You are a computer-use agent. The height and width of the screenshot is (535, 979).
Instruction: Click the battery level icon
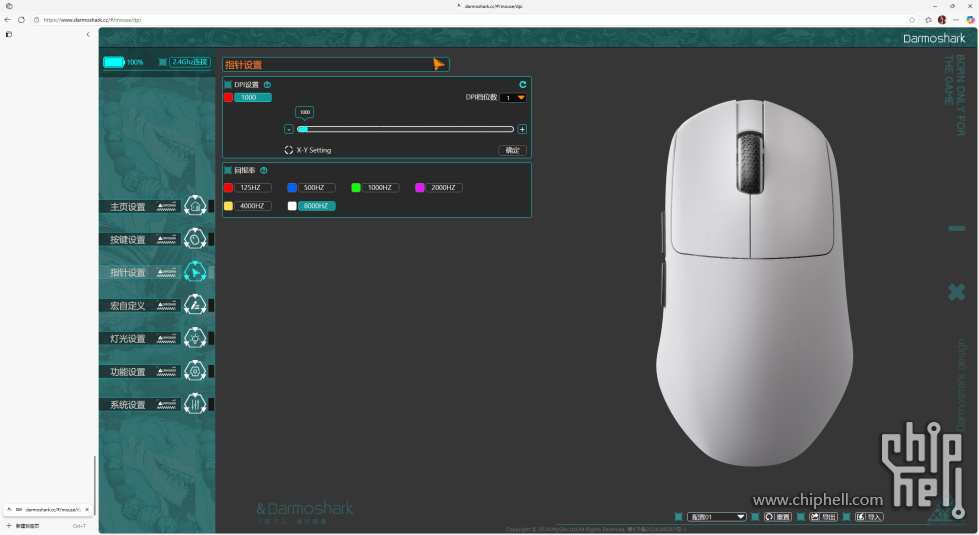pyautogui.click(x=114, y=62)
